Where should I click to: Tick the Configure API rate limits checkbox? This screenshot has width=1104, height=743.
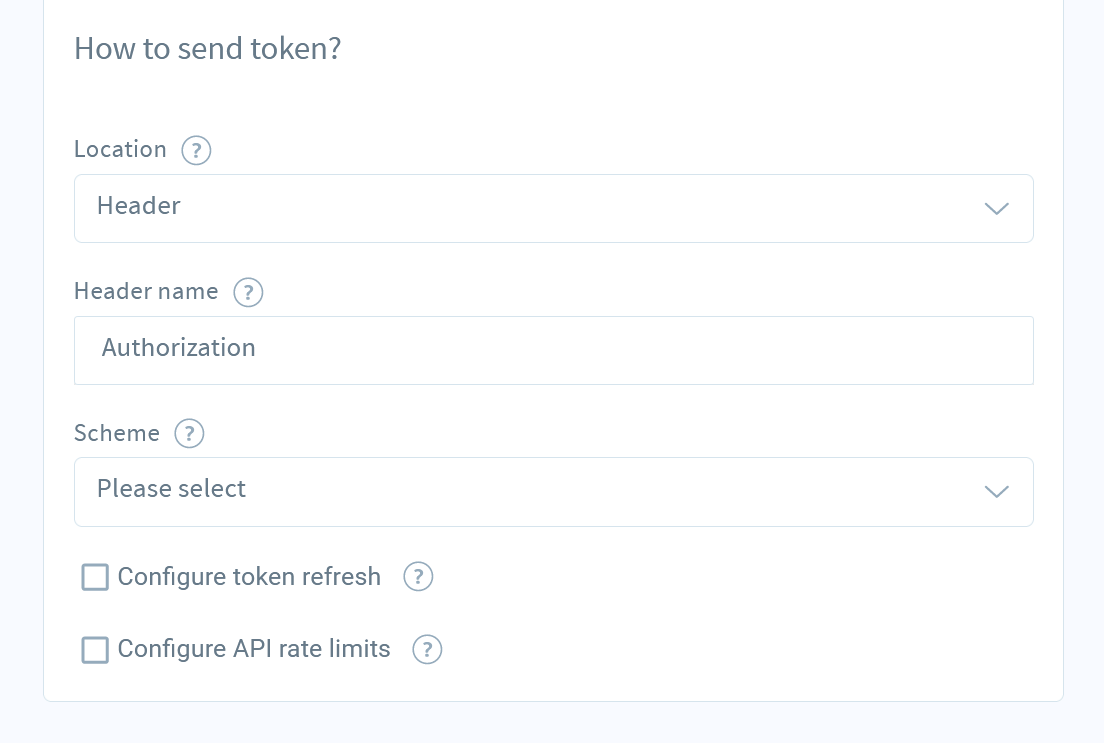coord(95,650)
